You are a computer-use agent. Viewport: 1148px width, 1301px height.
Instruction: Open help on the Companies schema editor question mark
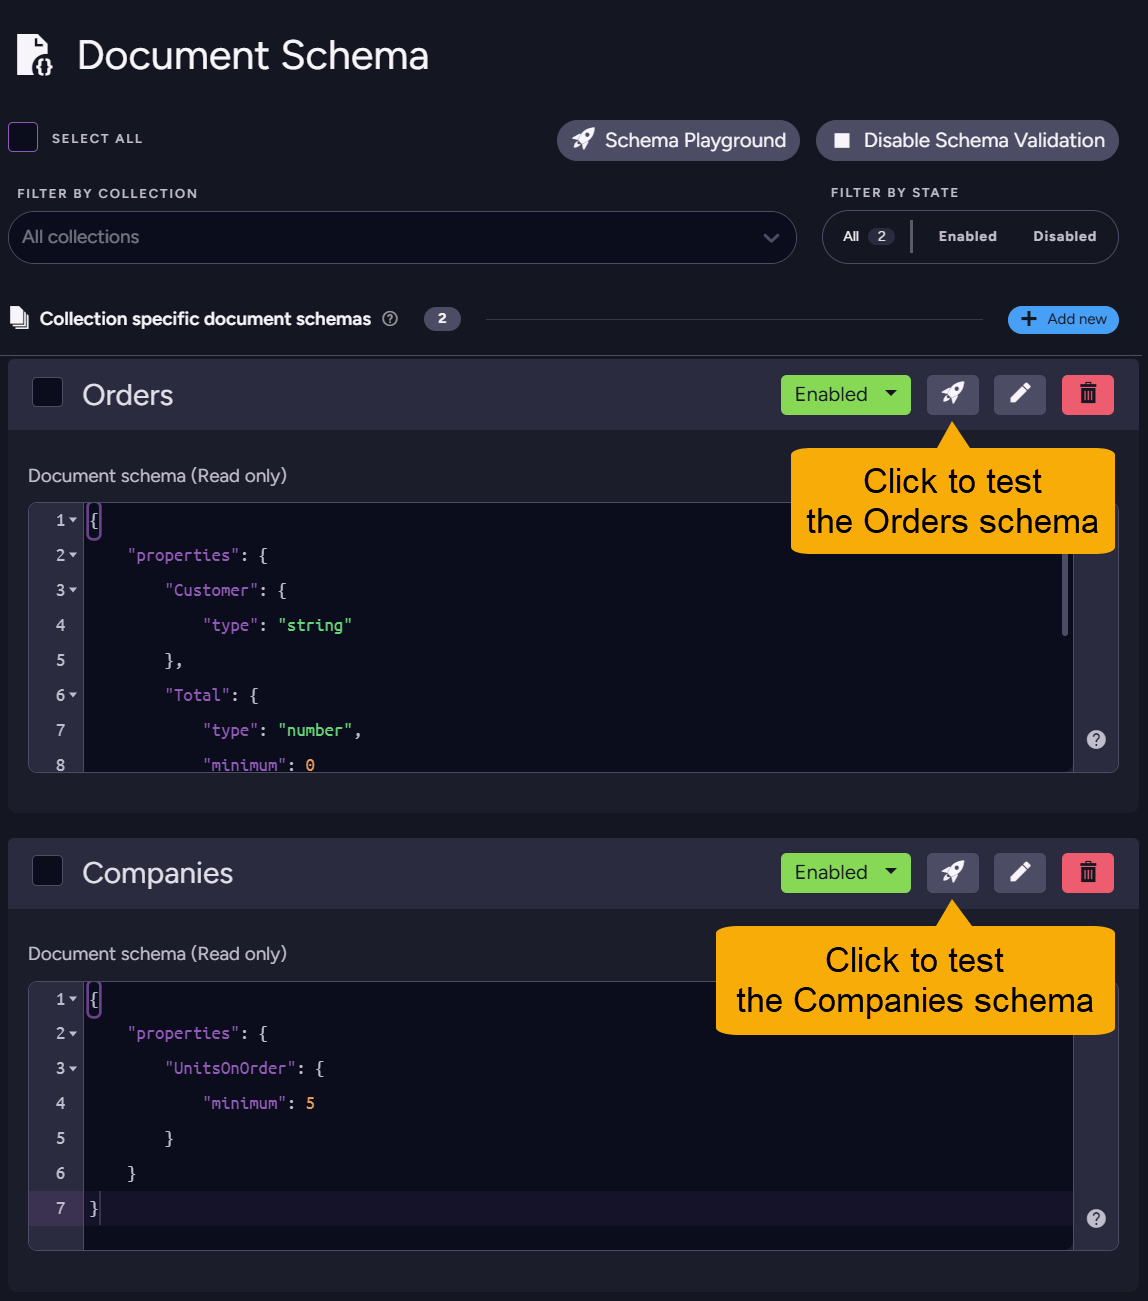coord(1096,1218)
